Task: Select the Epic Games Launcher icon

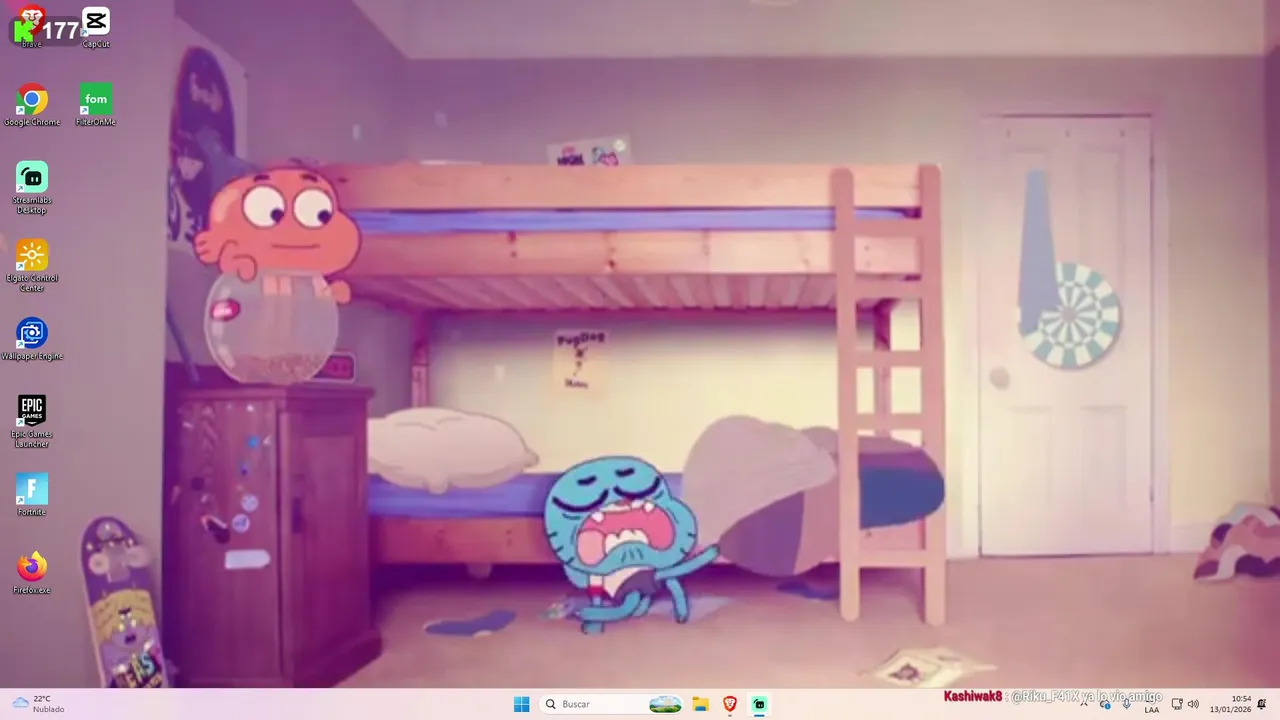Action: 32,421
